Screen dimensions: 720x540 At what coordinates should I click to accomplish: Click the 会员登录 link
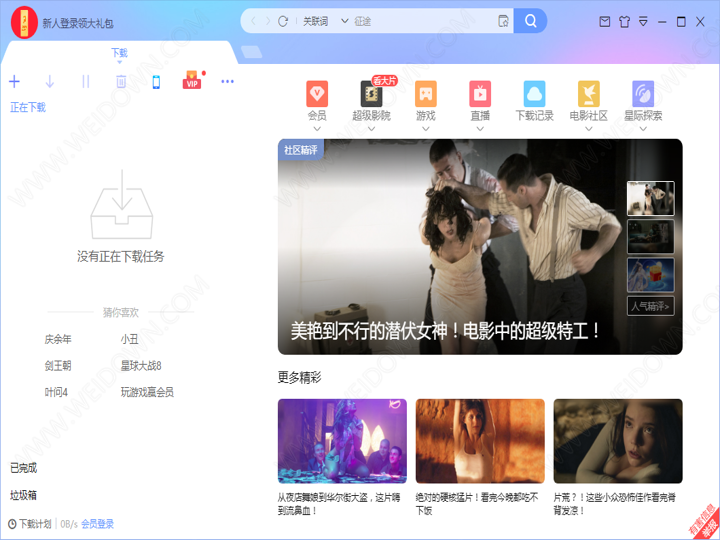coord(97,524)
